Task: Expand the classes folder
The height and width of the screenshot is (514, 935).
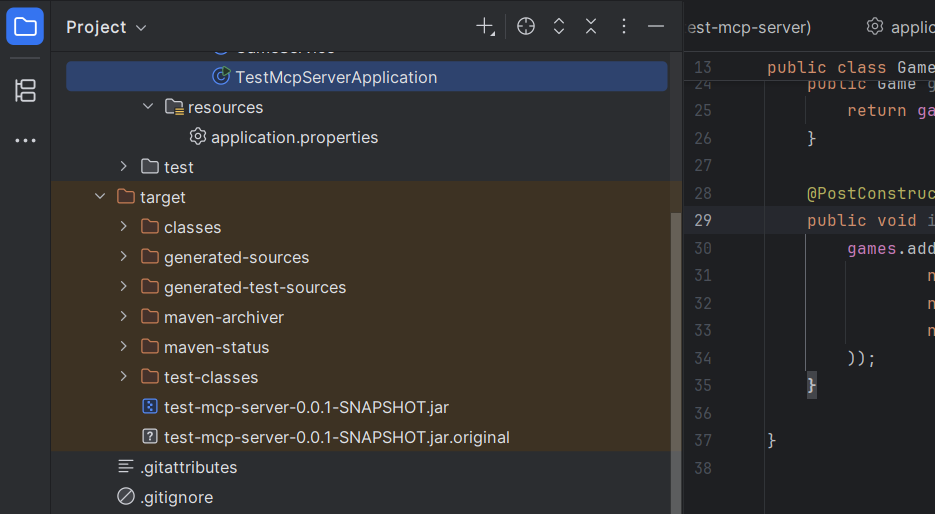Action: (x=123, y=227)
